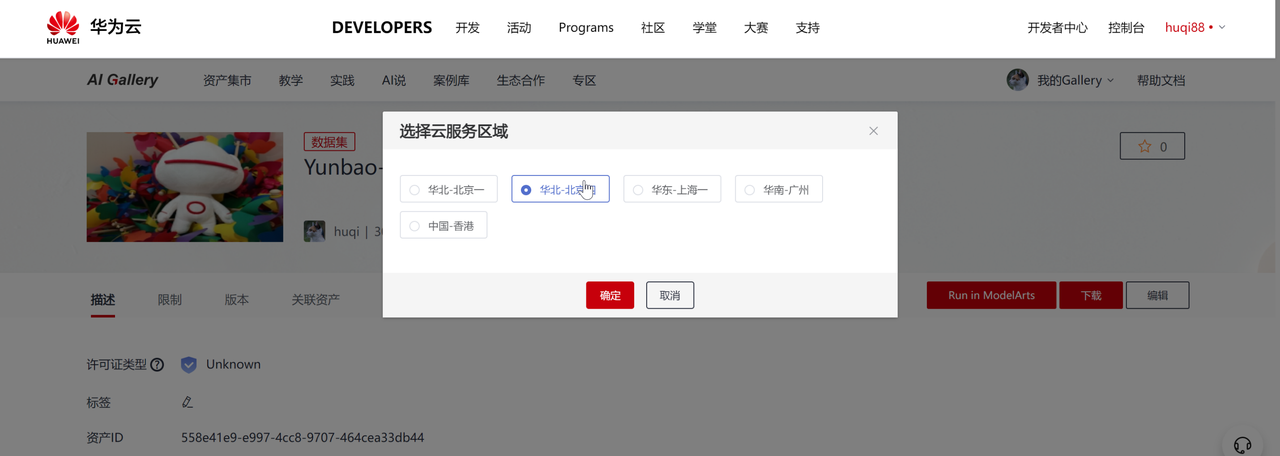Open the 实践 nav item
This screenshot has height=456, width=1280.
click(342, 80)
